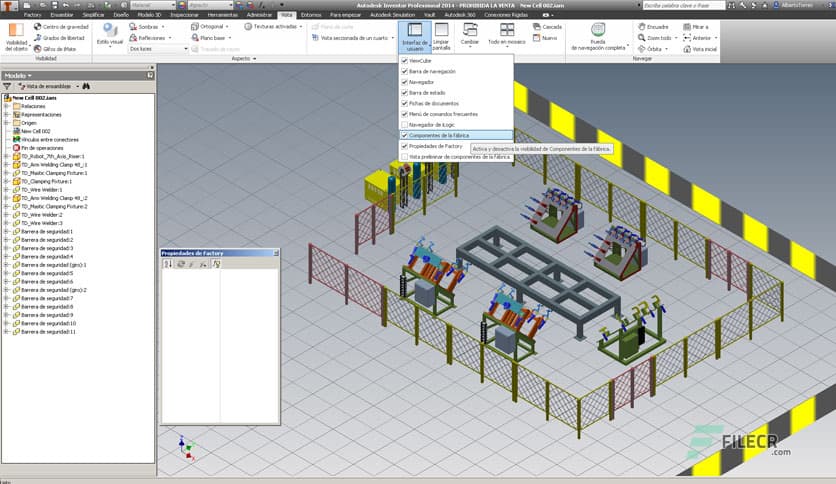This screenshot has height=484, width=836.
Task: Click Texturas activadas icon
Action: 248,27
